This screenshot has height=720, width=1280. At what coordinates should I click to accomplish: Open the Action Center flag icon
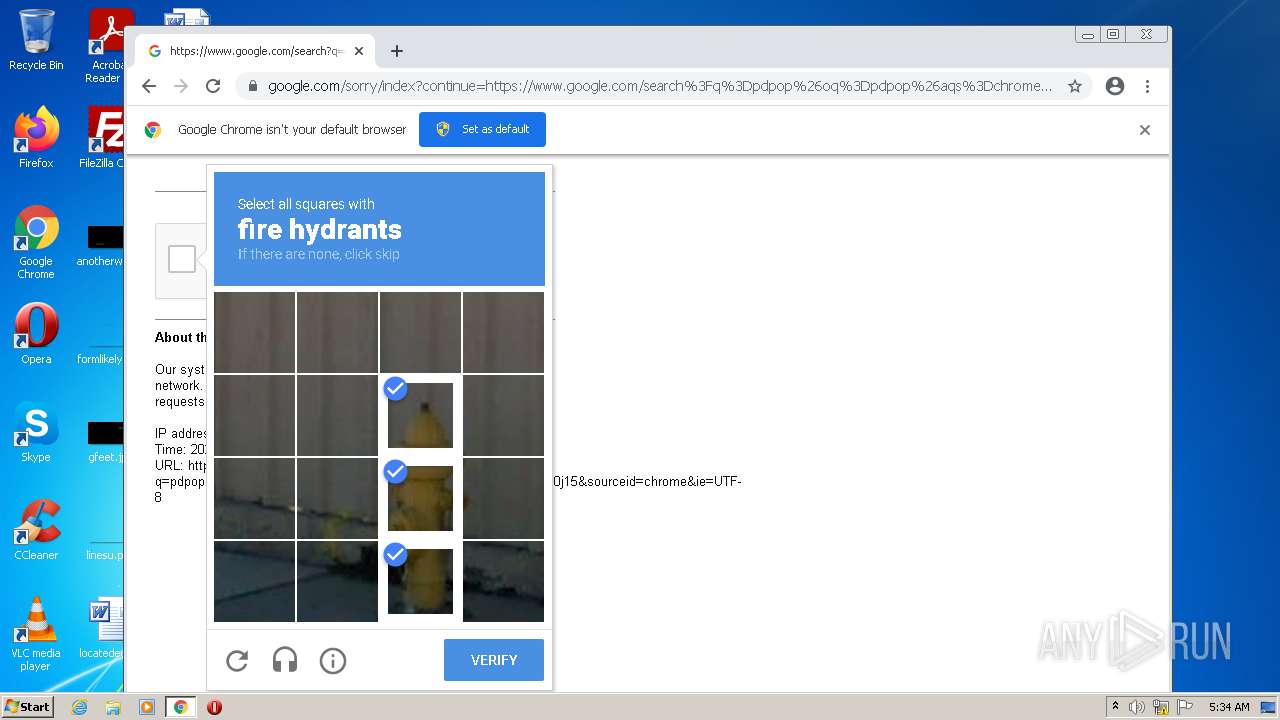coord(1184,707)
